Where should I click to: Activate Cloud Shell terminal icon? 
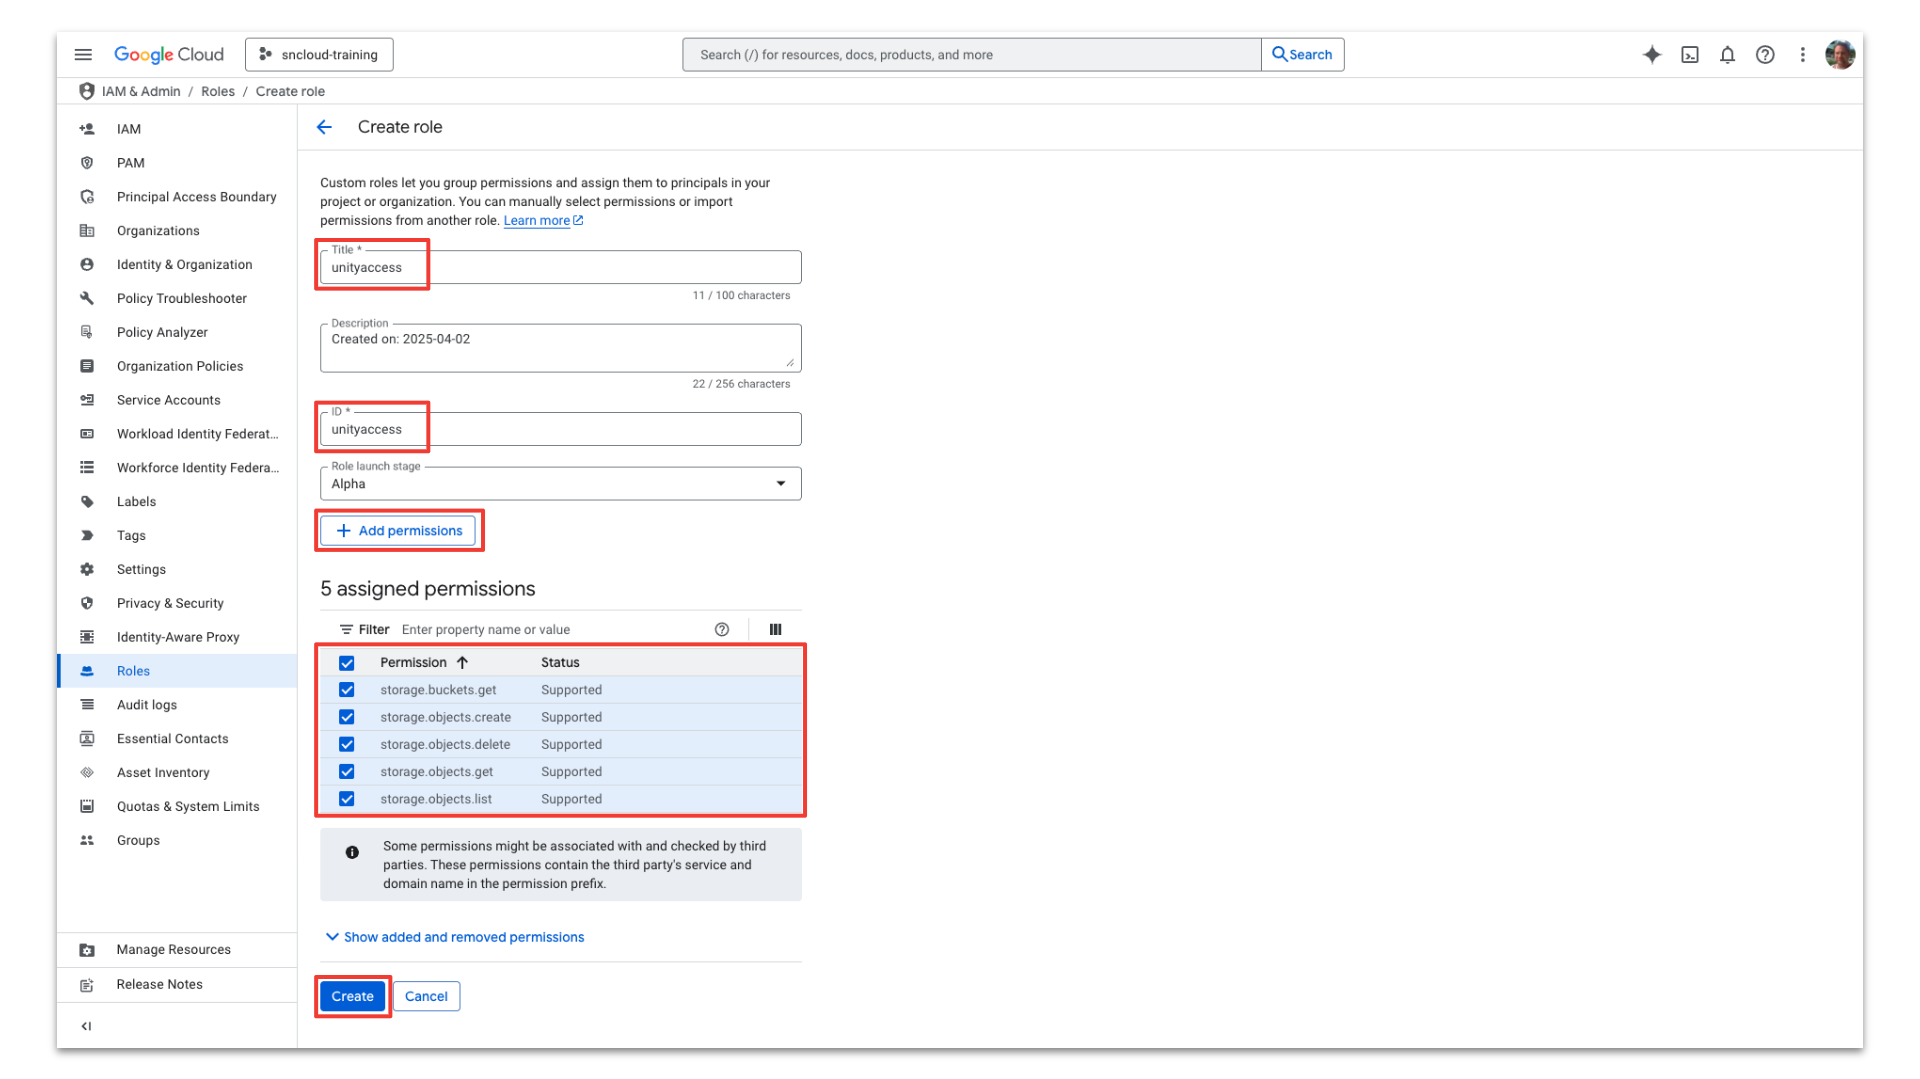1690,55
